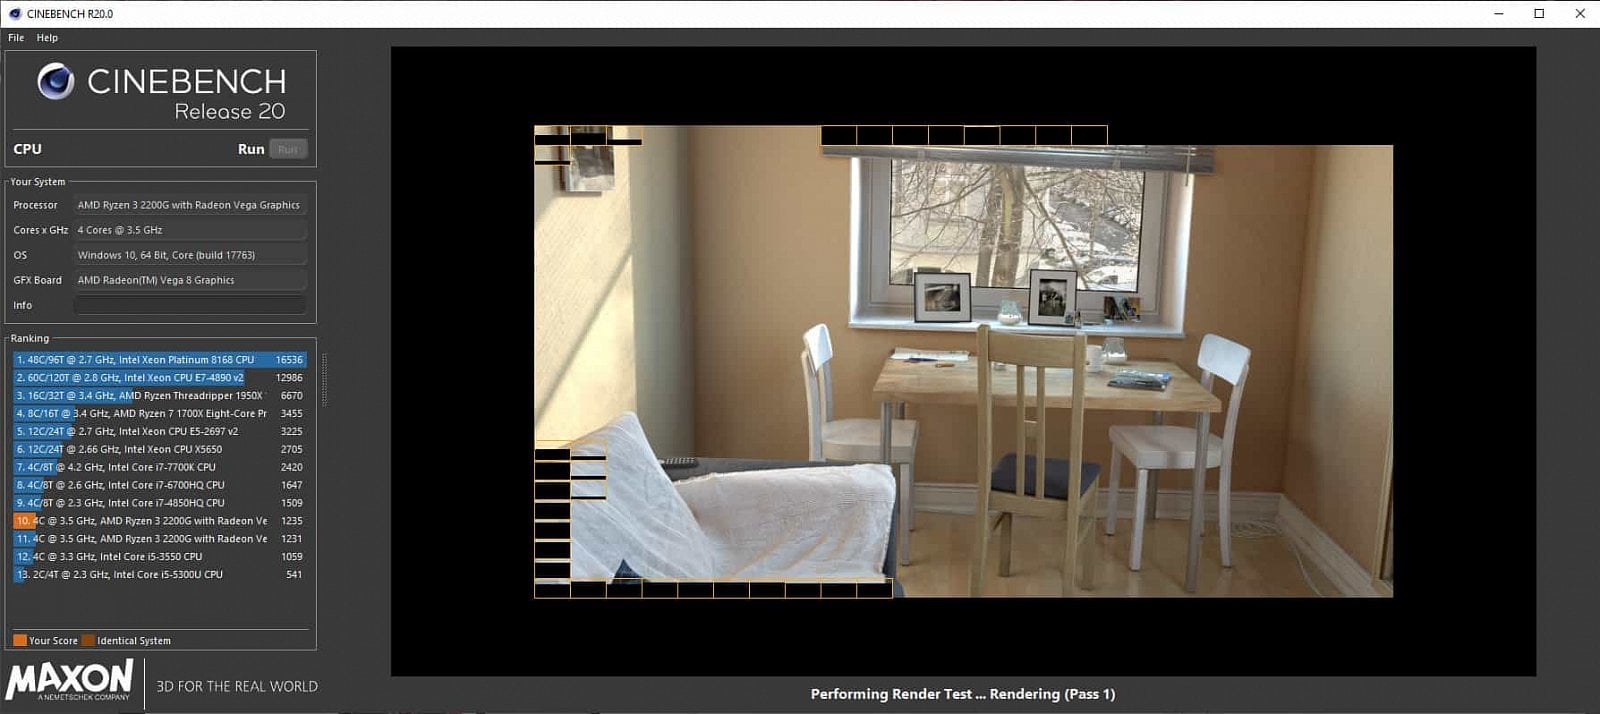
Task: Select the 'AMD Radeon(TM) Vega 8 Graphics' value
Action: 190,280
